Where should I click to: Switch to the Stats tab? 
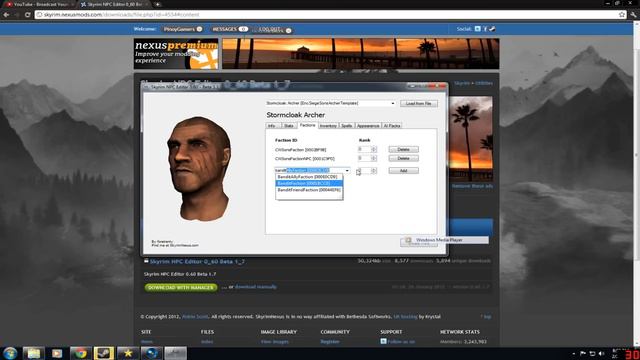(x=289, y=126)
